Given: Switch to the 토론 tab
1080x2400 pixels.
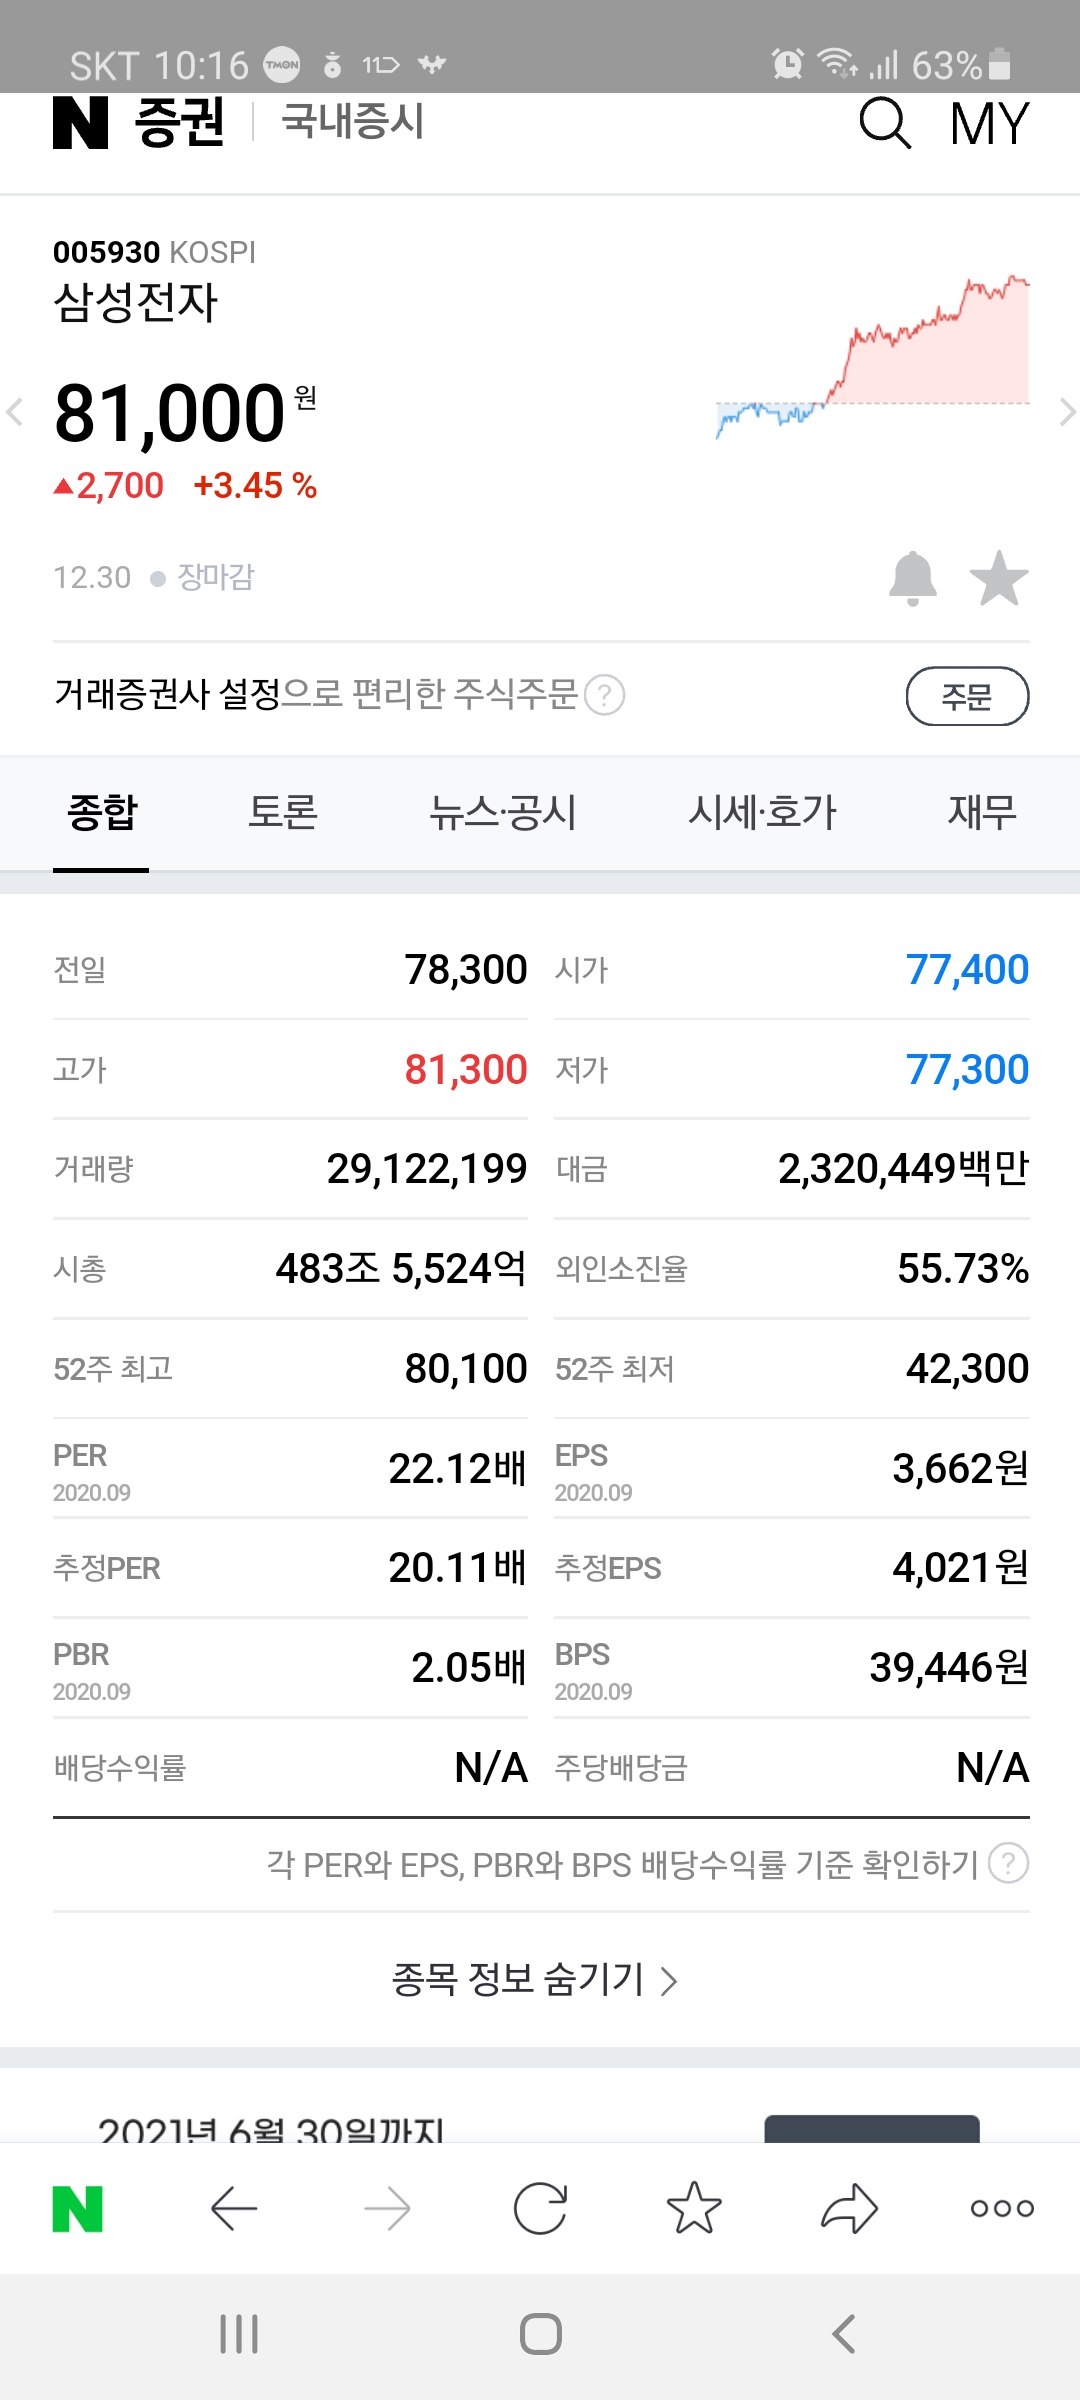Looking at the screenshot, I should (282, 812).
